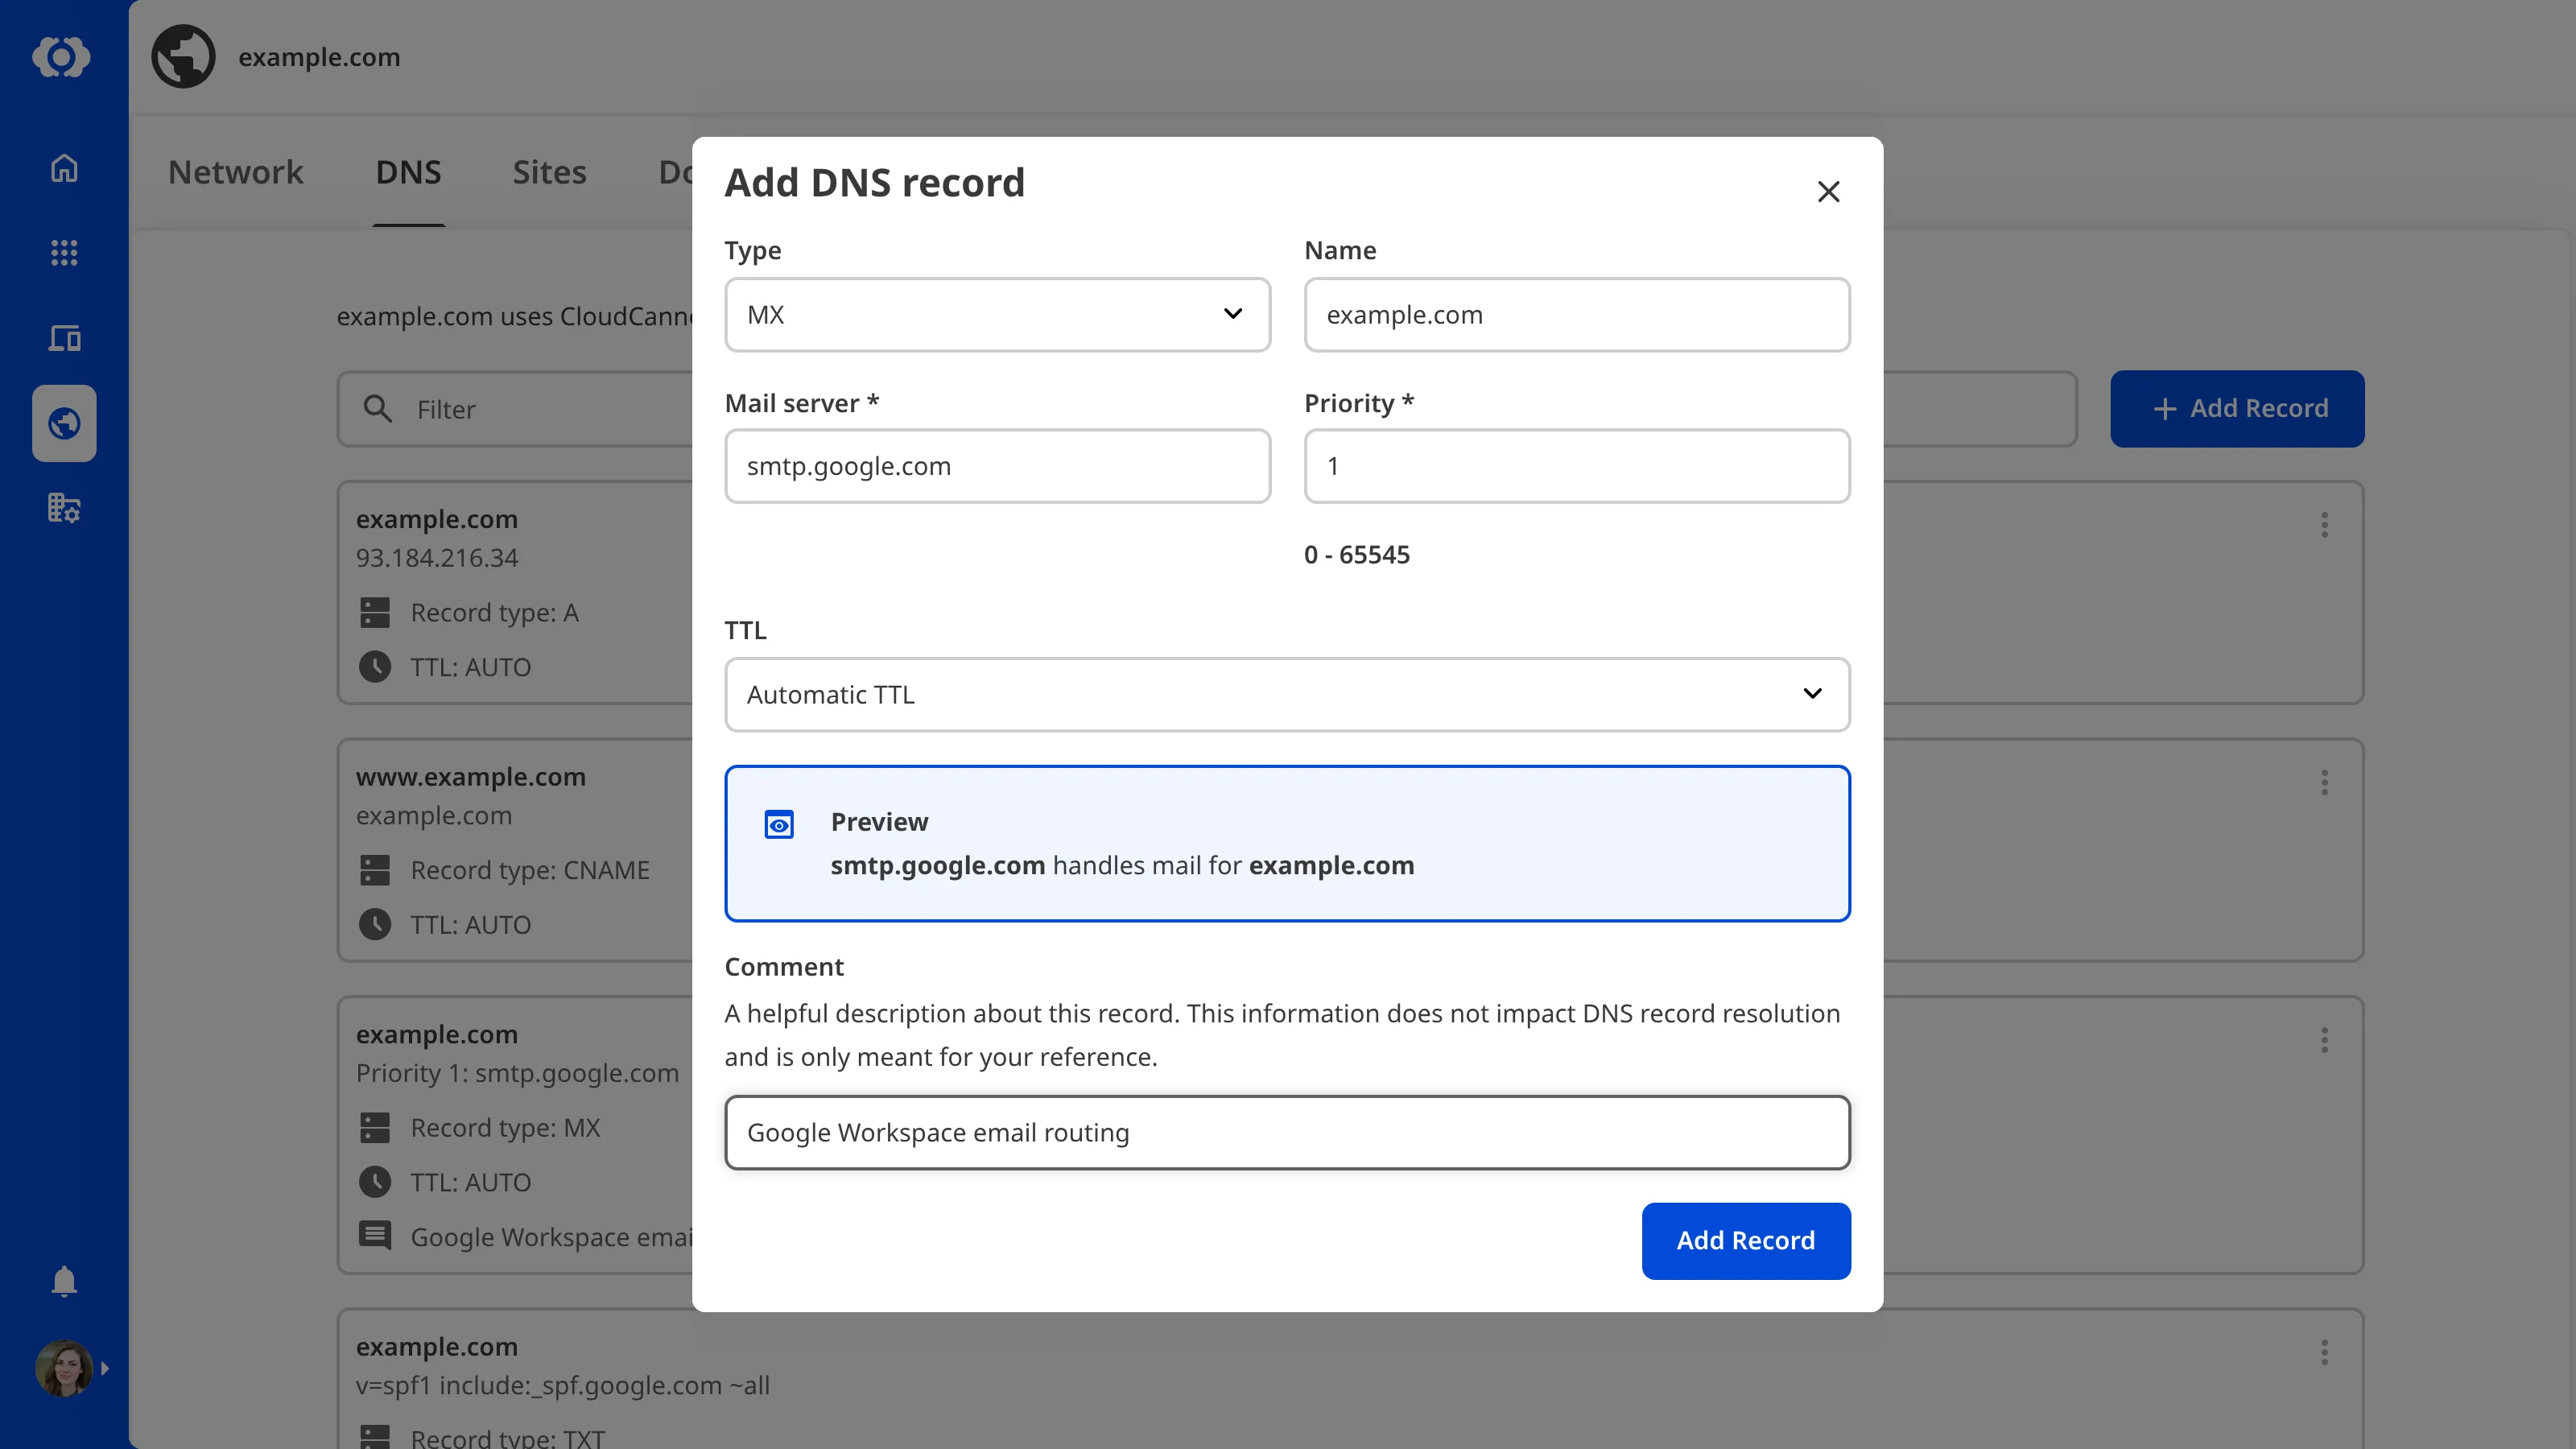The height and width of the screenshot is (1449, 2576).
Task: Click the search icon in the Filter field
Action: point(378,408)
